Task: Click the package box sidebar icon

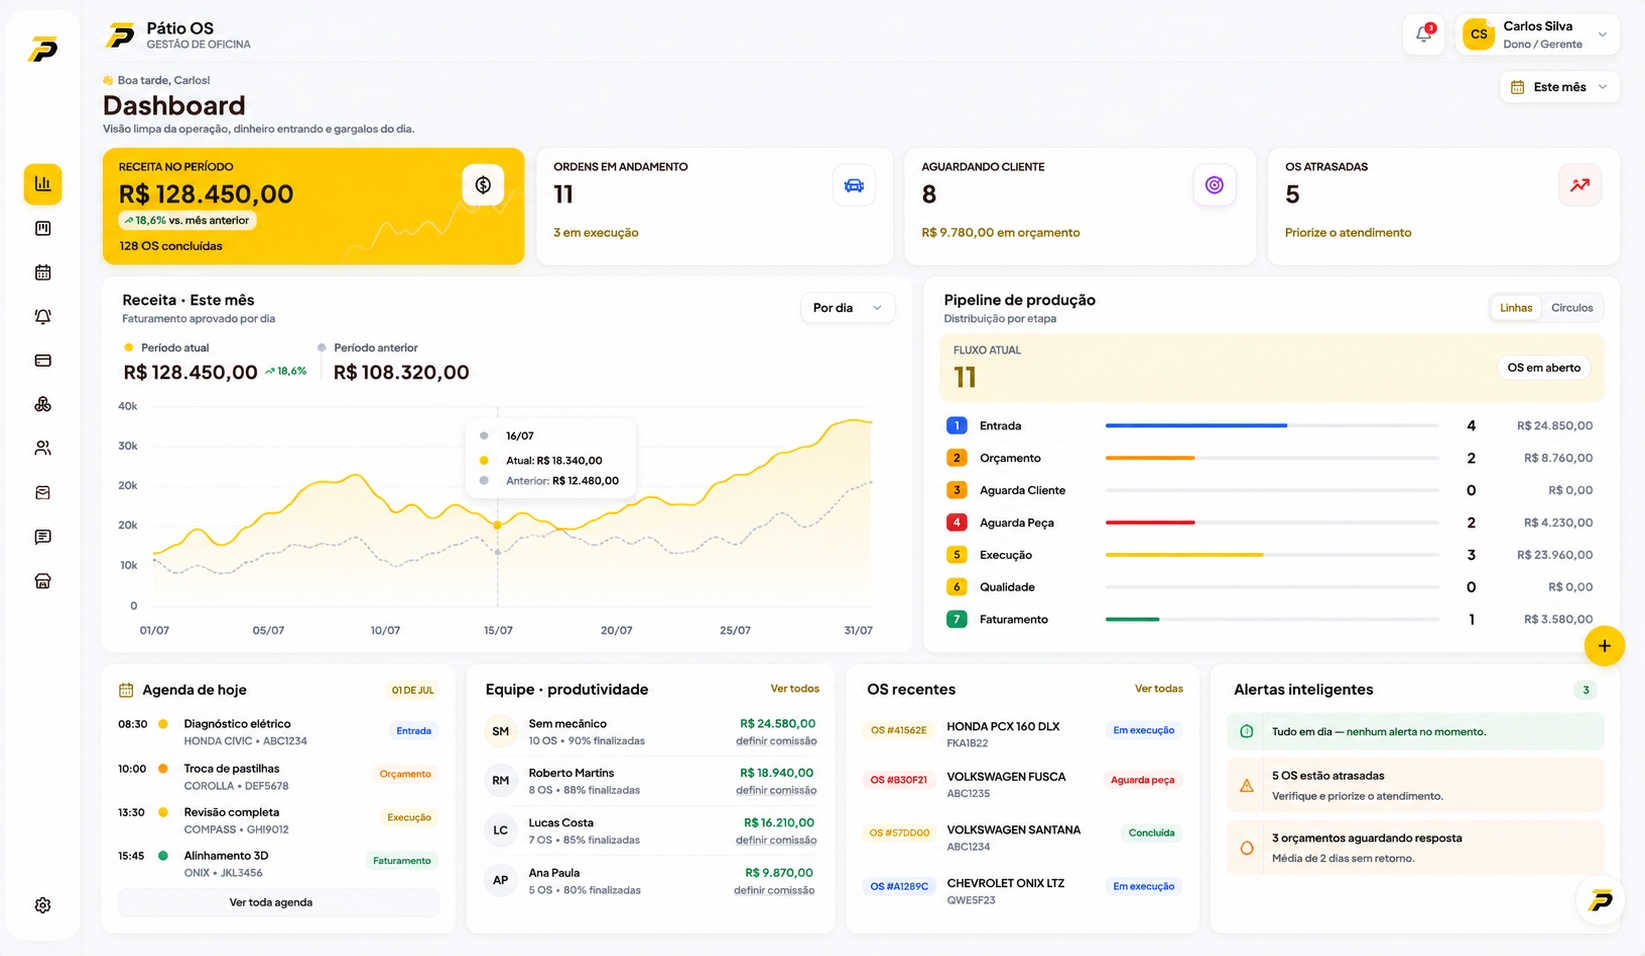Action: 43,493
